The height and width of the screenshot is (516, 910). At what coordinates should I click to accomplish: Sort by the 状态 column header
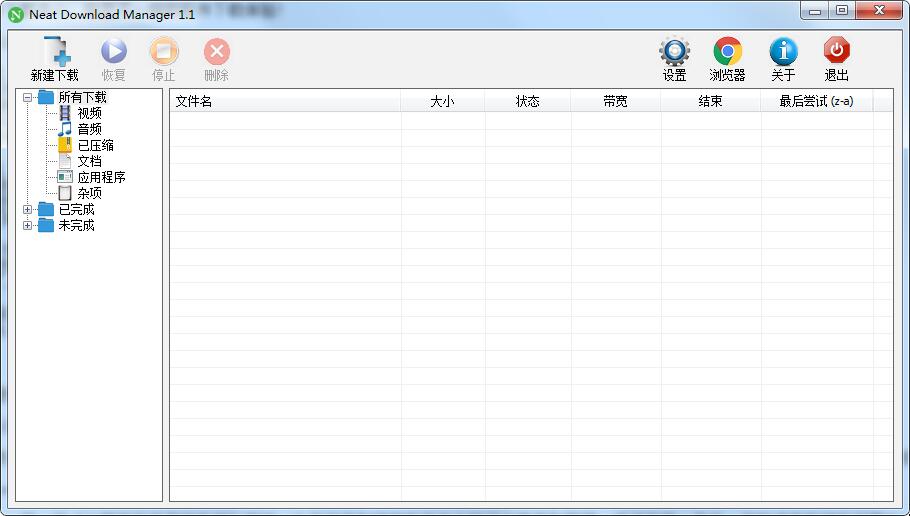point(528,102)
